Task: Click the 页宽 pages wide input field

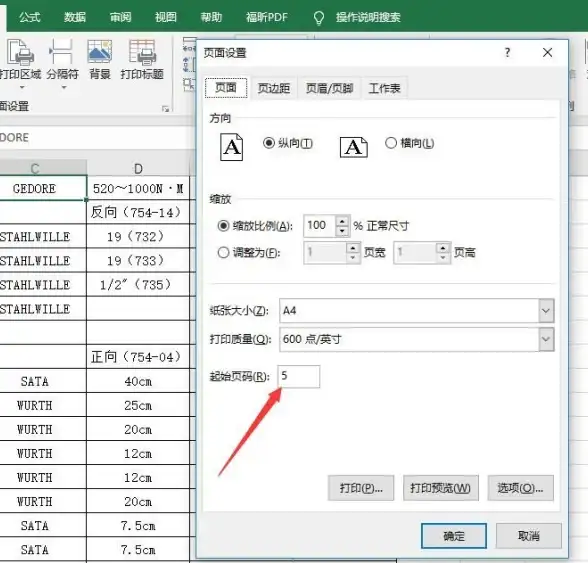Action: pyautogui.click(x=326, y=253)
